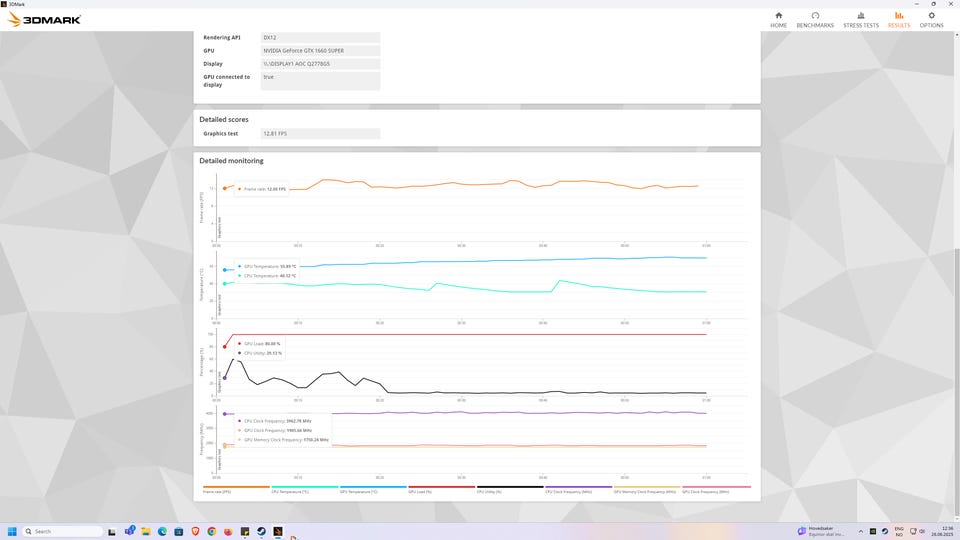960x540 pixels.
Task: Switch to the Results tab
Action: (x=899, y=20)
